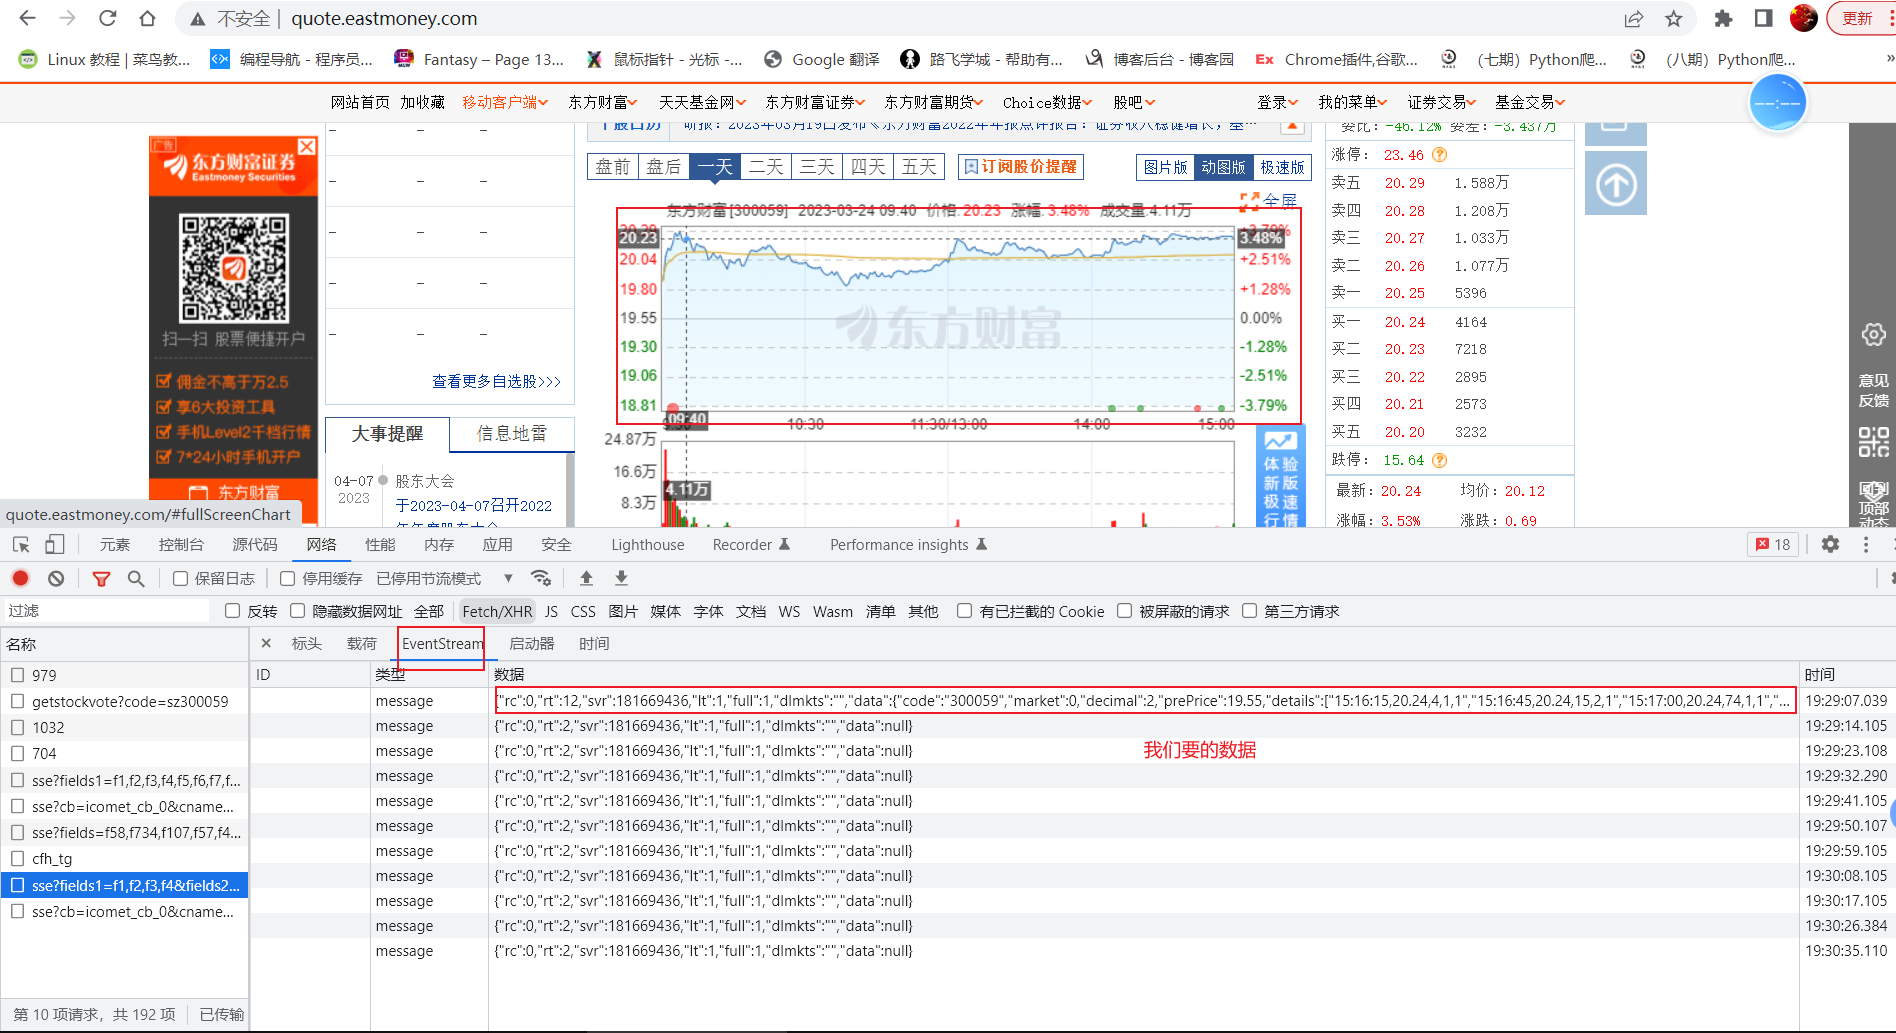Open the 控制台 console tab
The height and width of the screenshot is (1033, 1896).
pos(181,544)
